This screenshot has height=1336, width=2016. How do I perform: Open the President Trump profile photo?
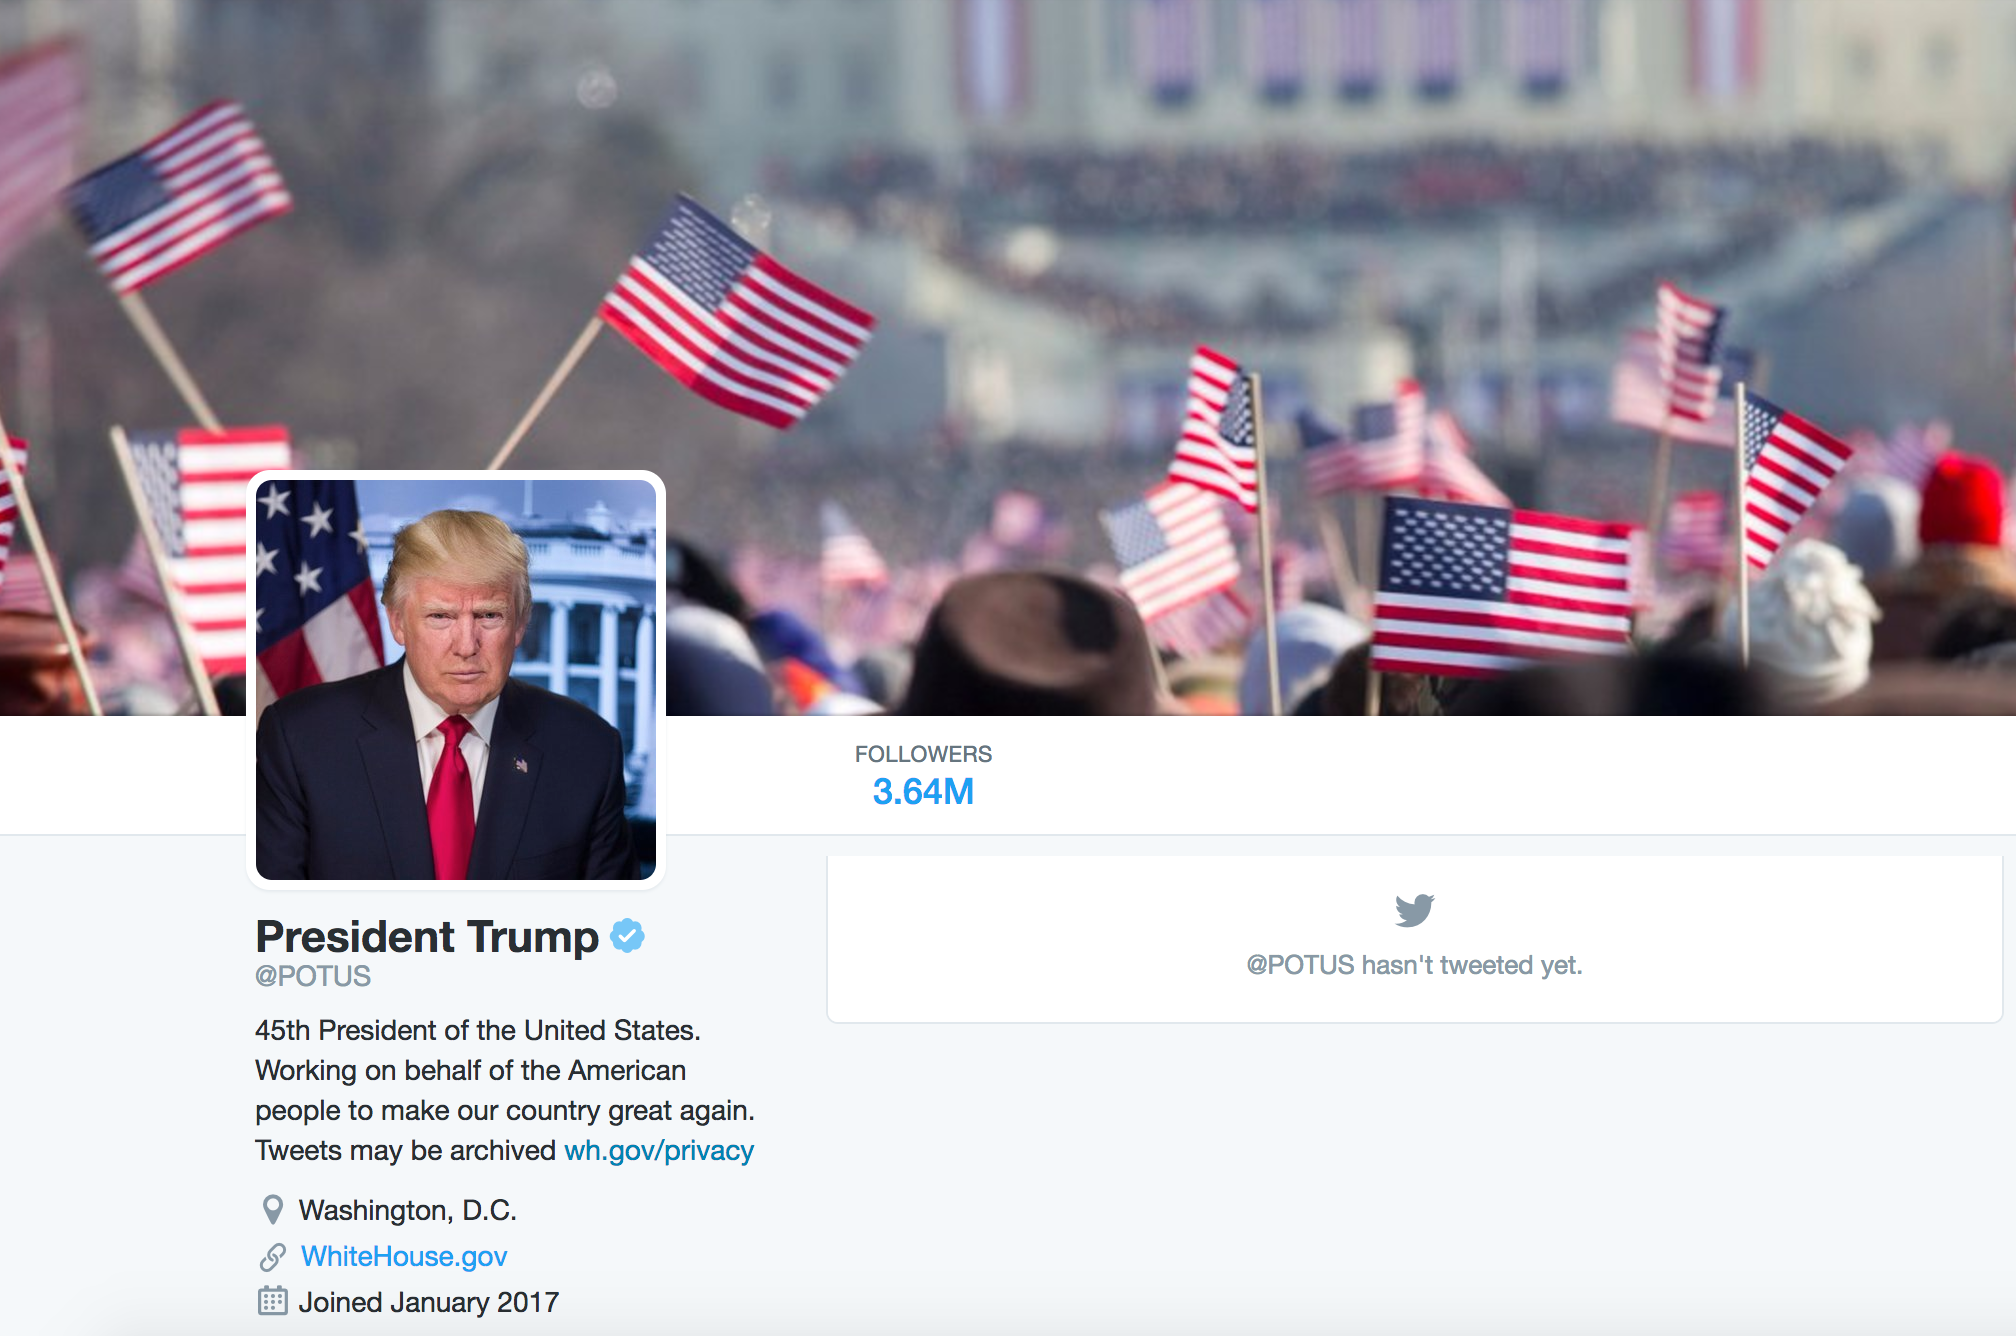click(456, 680)
